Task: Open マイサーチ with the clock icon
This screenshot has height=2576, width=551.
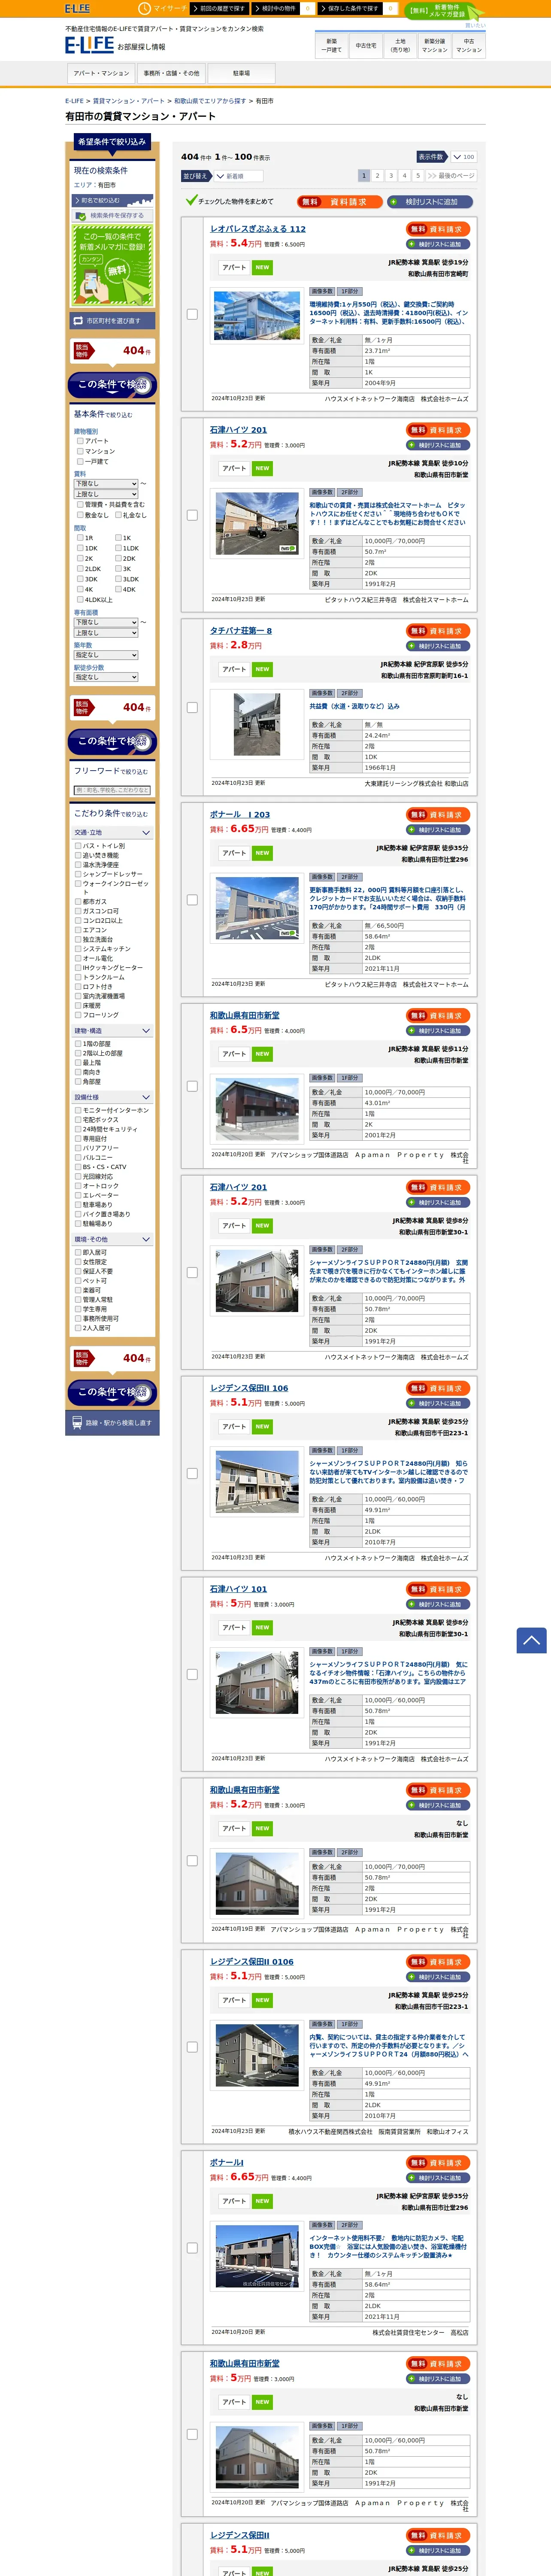Action: point(162,8)
